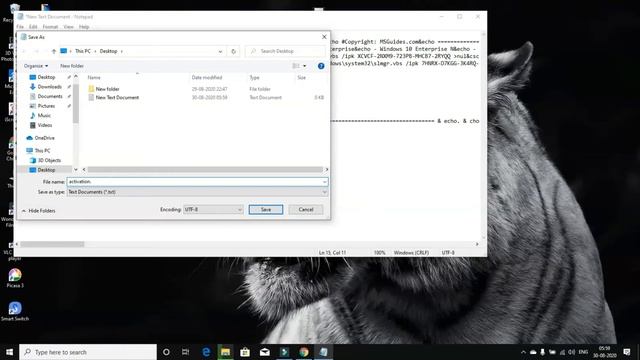Click the Cancel button in Save As dialog

pos(306,209)
